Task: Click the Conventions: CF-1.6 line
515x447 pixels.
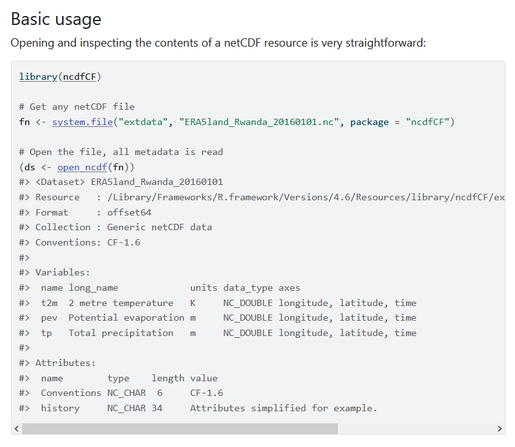Action: [x=80, y=242]
